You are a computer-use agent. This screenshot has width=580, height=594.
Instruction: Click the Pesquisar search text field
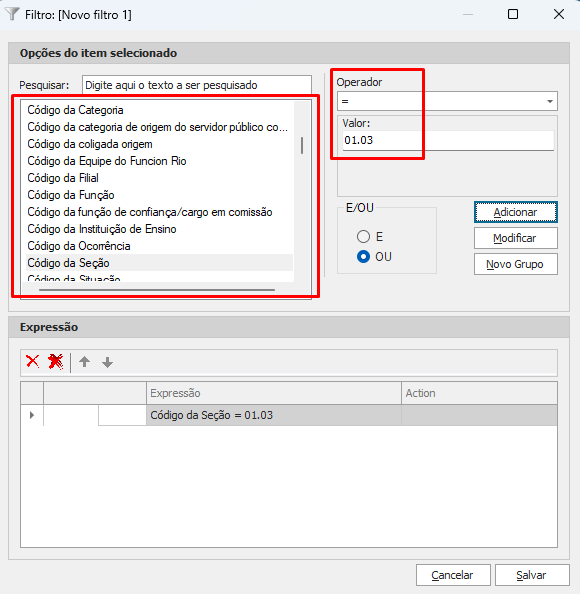pos(197,85)
